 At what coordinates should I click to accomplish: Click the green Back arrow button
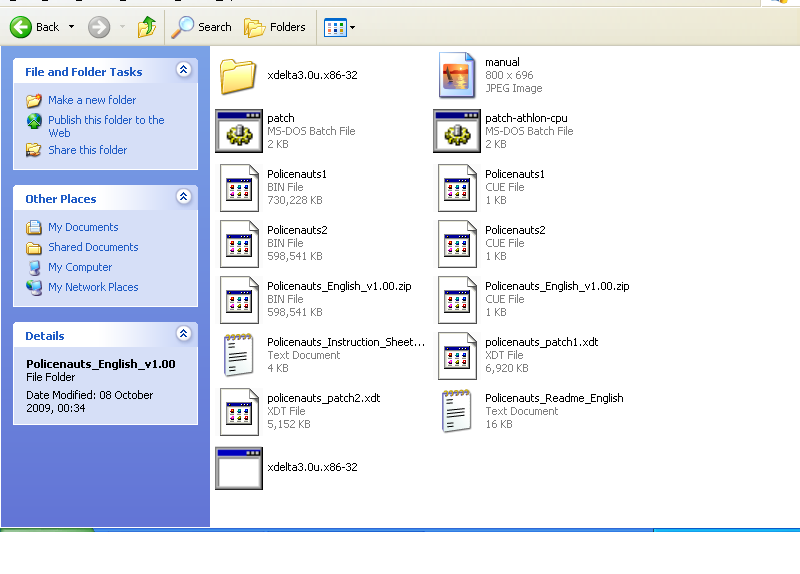tap(21, 27)
